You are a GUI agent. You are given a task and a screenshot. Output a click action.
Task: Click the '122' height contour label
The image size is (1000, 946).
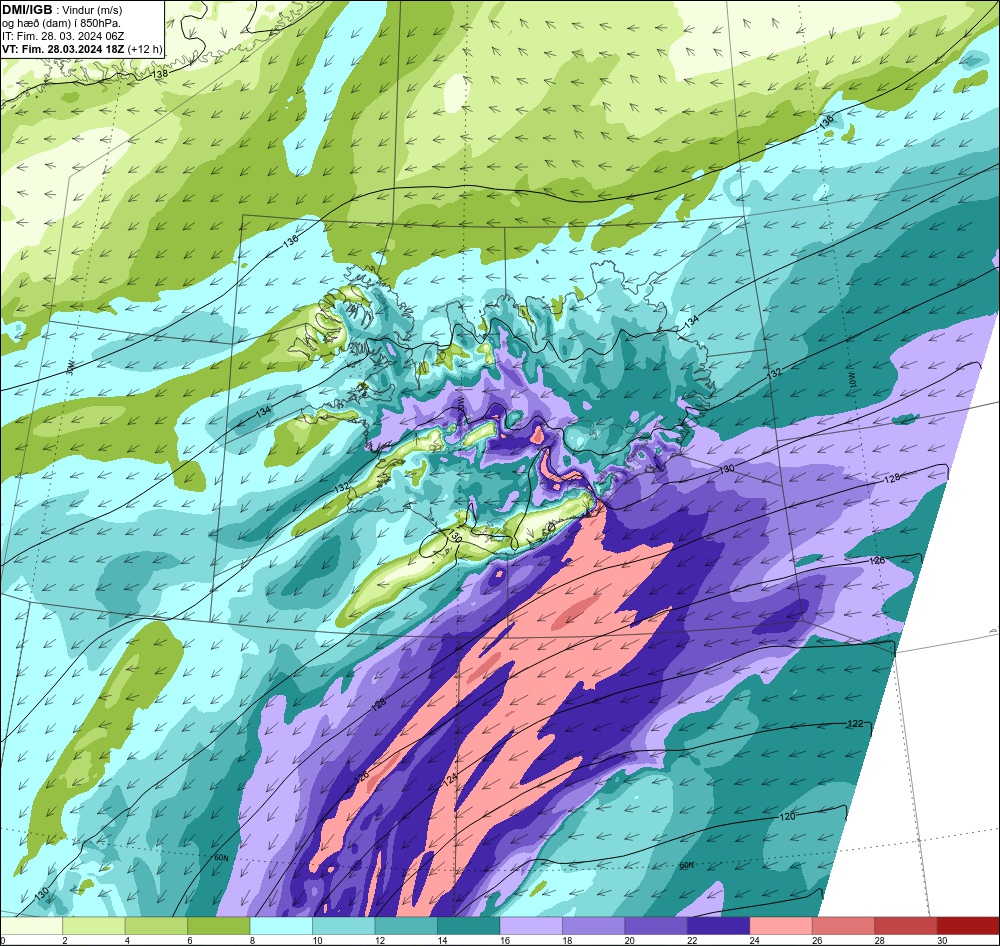coord(855,723)
